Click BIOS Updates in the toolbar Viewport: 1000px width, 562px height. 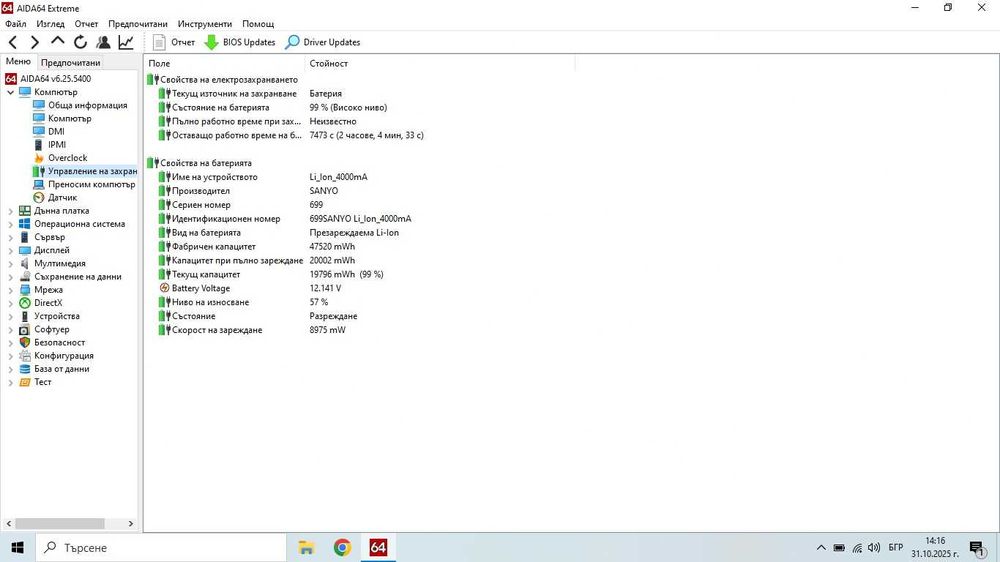point(240,42)
